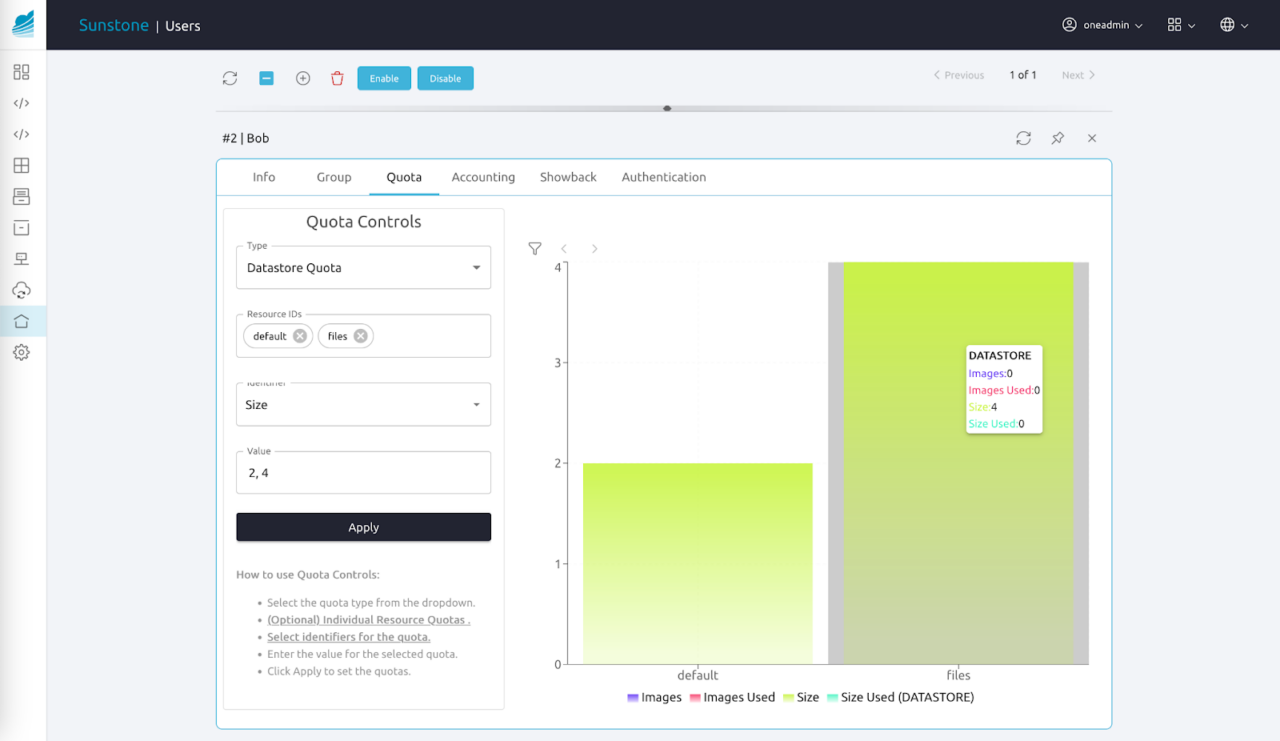1280x741 pixels.
Task: Refresh the users list with the refresh icon
Action: coord(229,78)
